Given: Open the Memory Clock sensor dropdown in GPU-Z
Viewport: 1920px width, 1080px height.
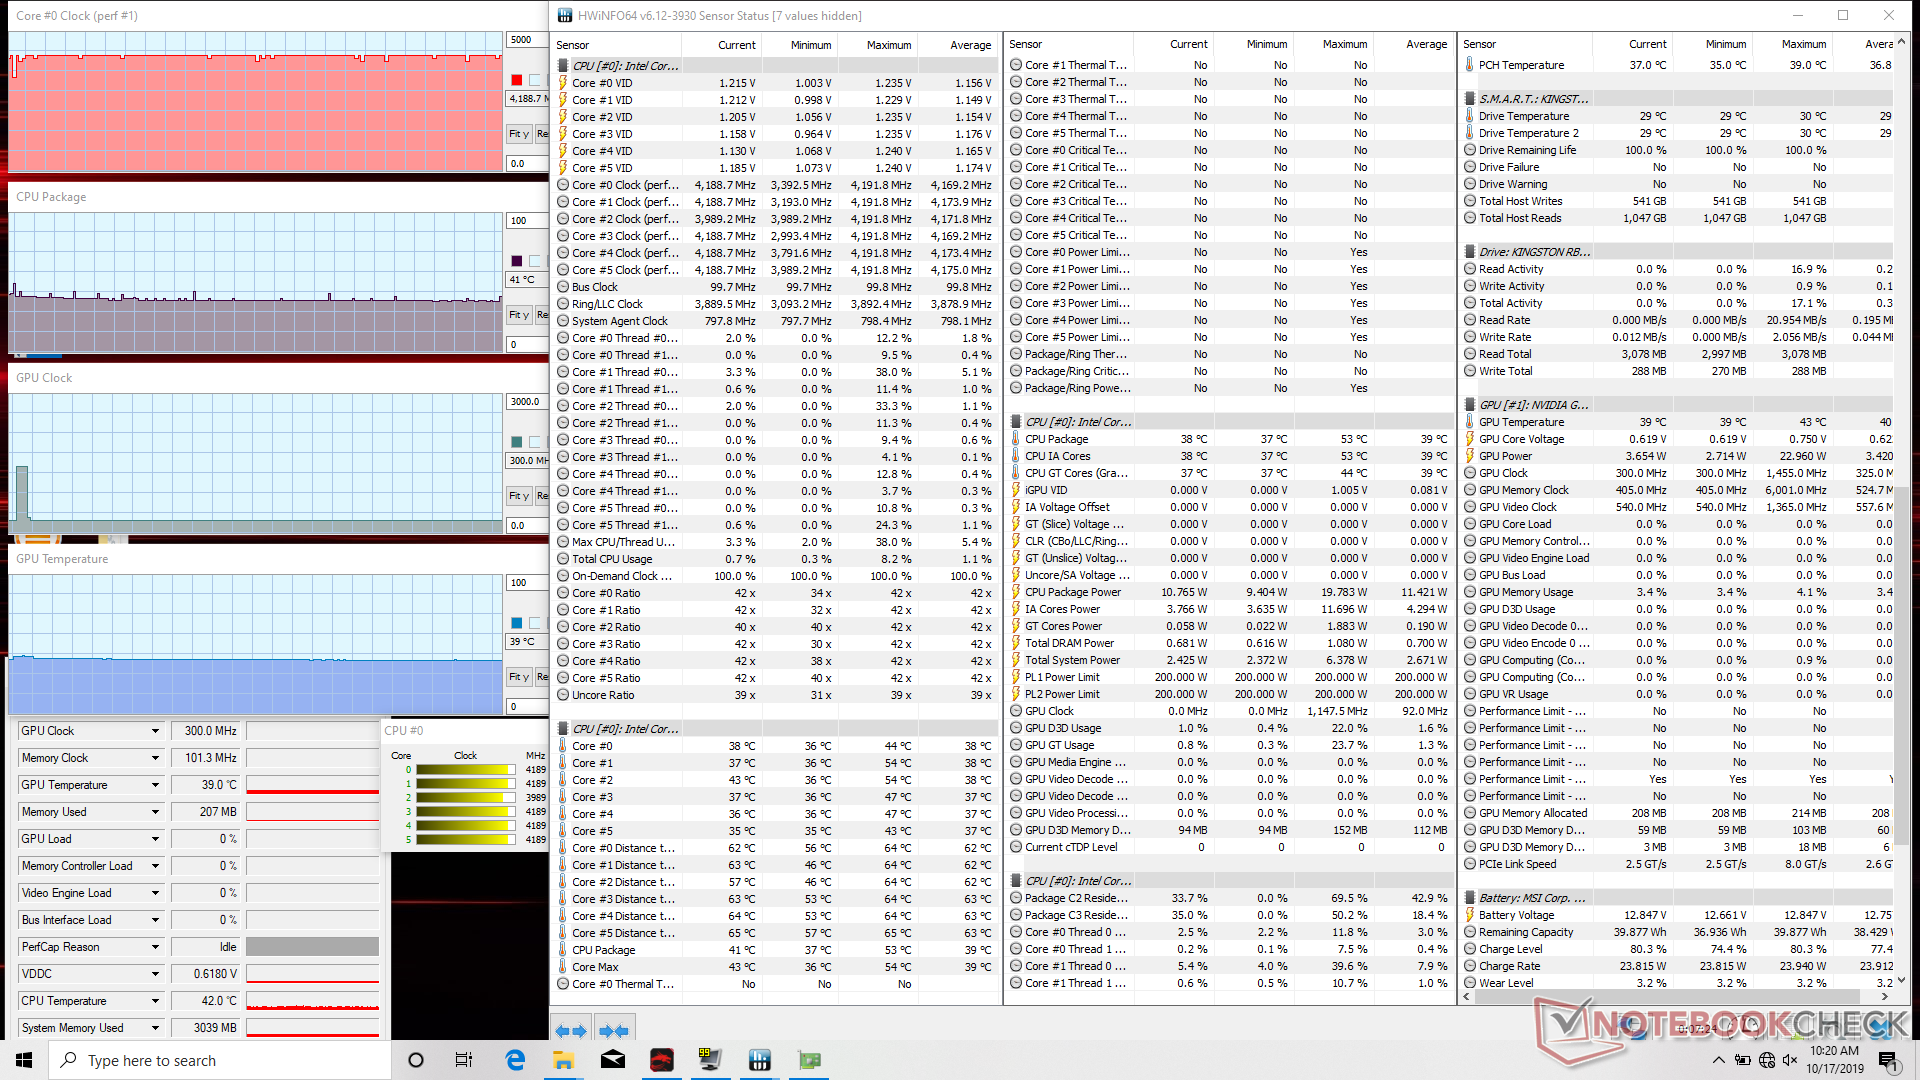Looking at the screenshot, I should pyautogui.click(x=155, y=758).
